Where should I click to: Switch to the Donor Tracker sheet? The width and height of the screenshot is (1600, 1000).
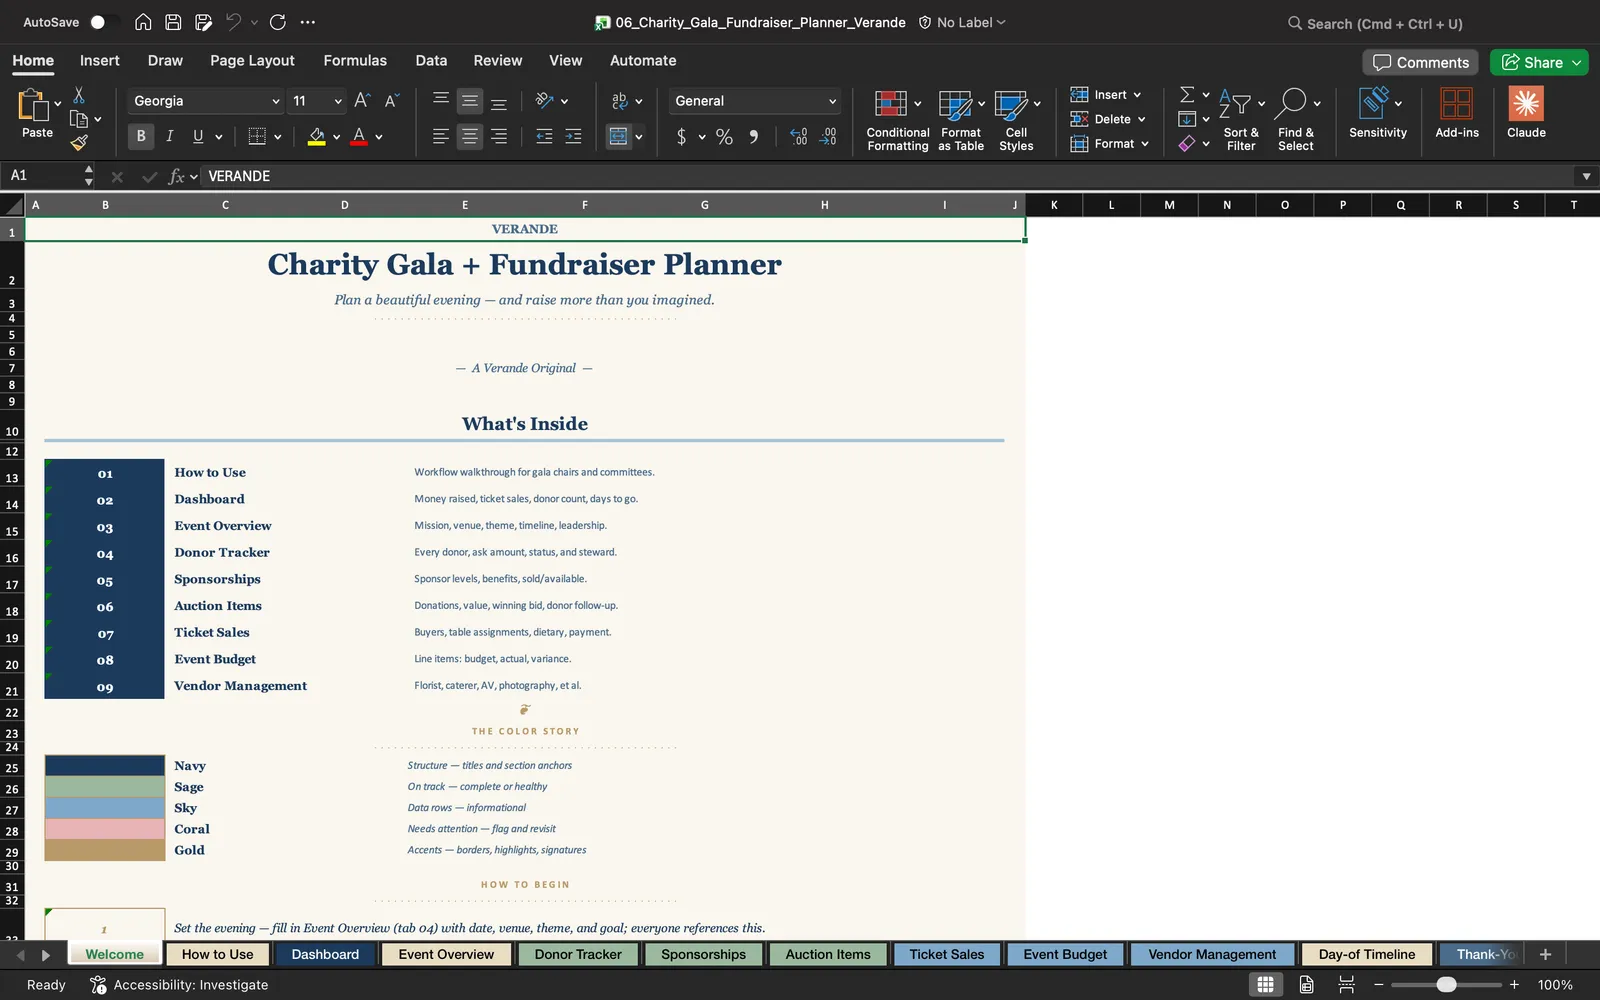(x=578, y=954)
